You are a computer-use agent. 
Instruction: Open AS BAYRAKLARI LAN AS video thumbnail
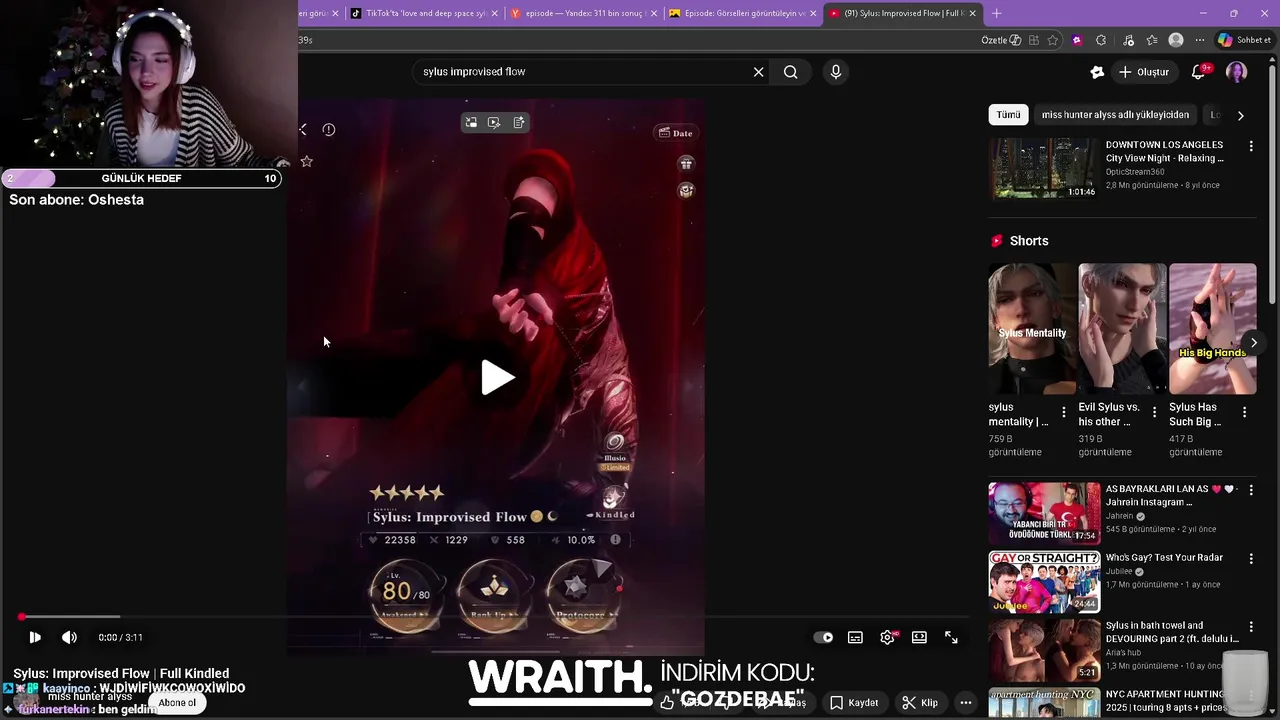tap(1044, 513)
